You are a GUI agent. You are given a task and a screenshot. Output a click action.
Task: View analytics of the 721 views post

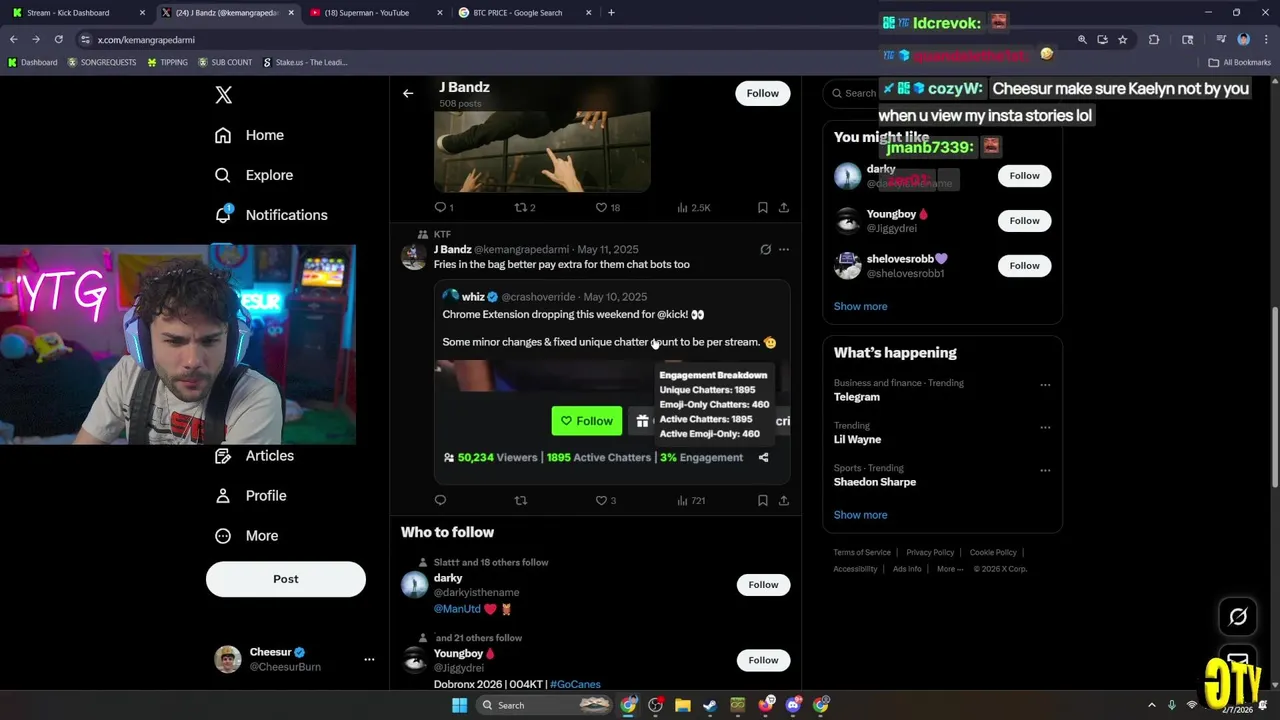(x=691, y=500)
